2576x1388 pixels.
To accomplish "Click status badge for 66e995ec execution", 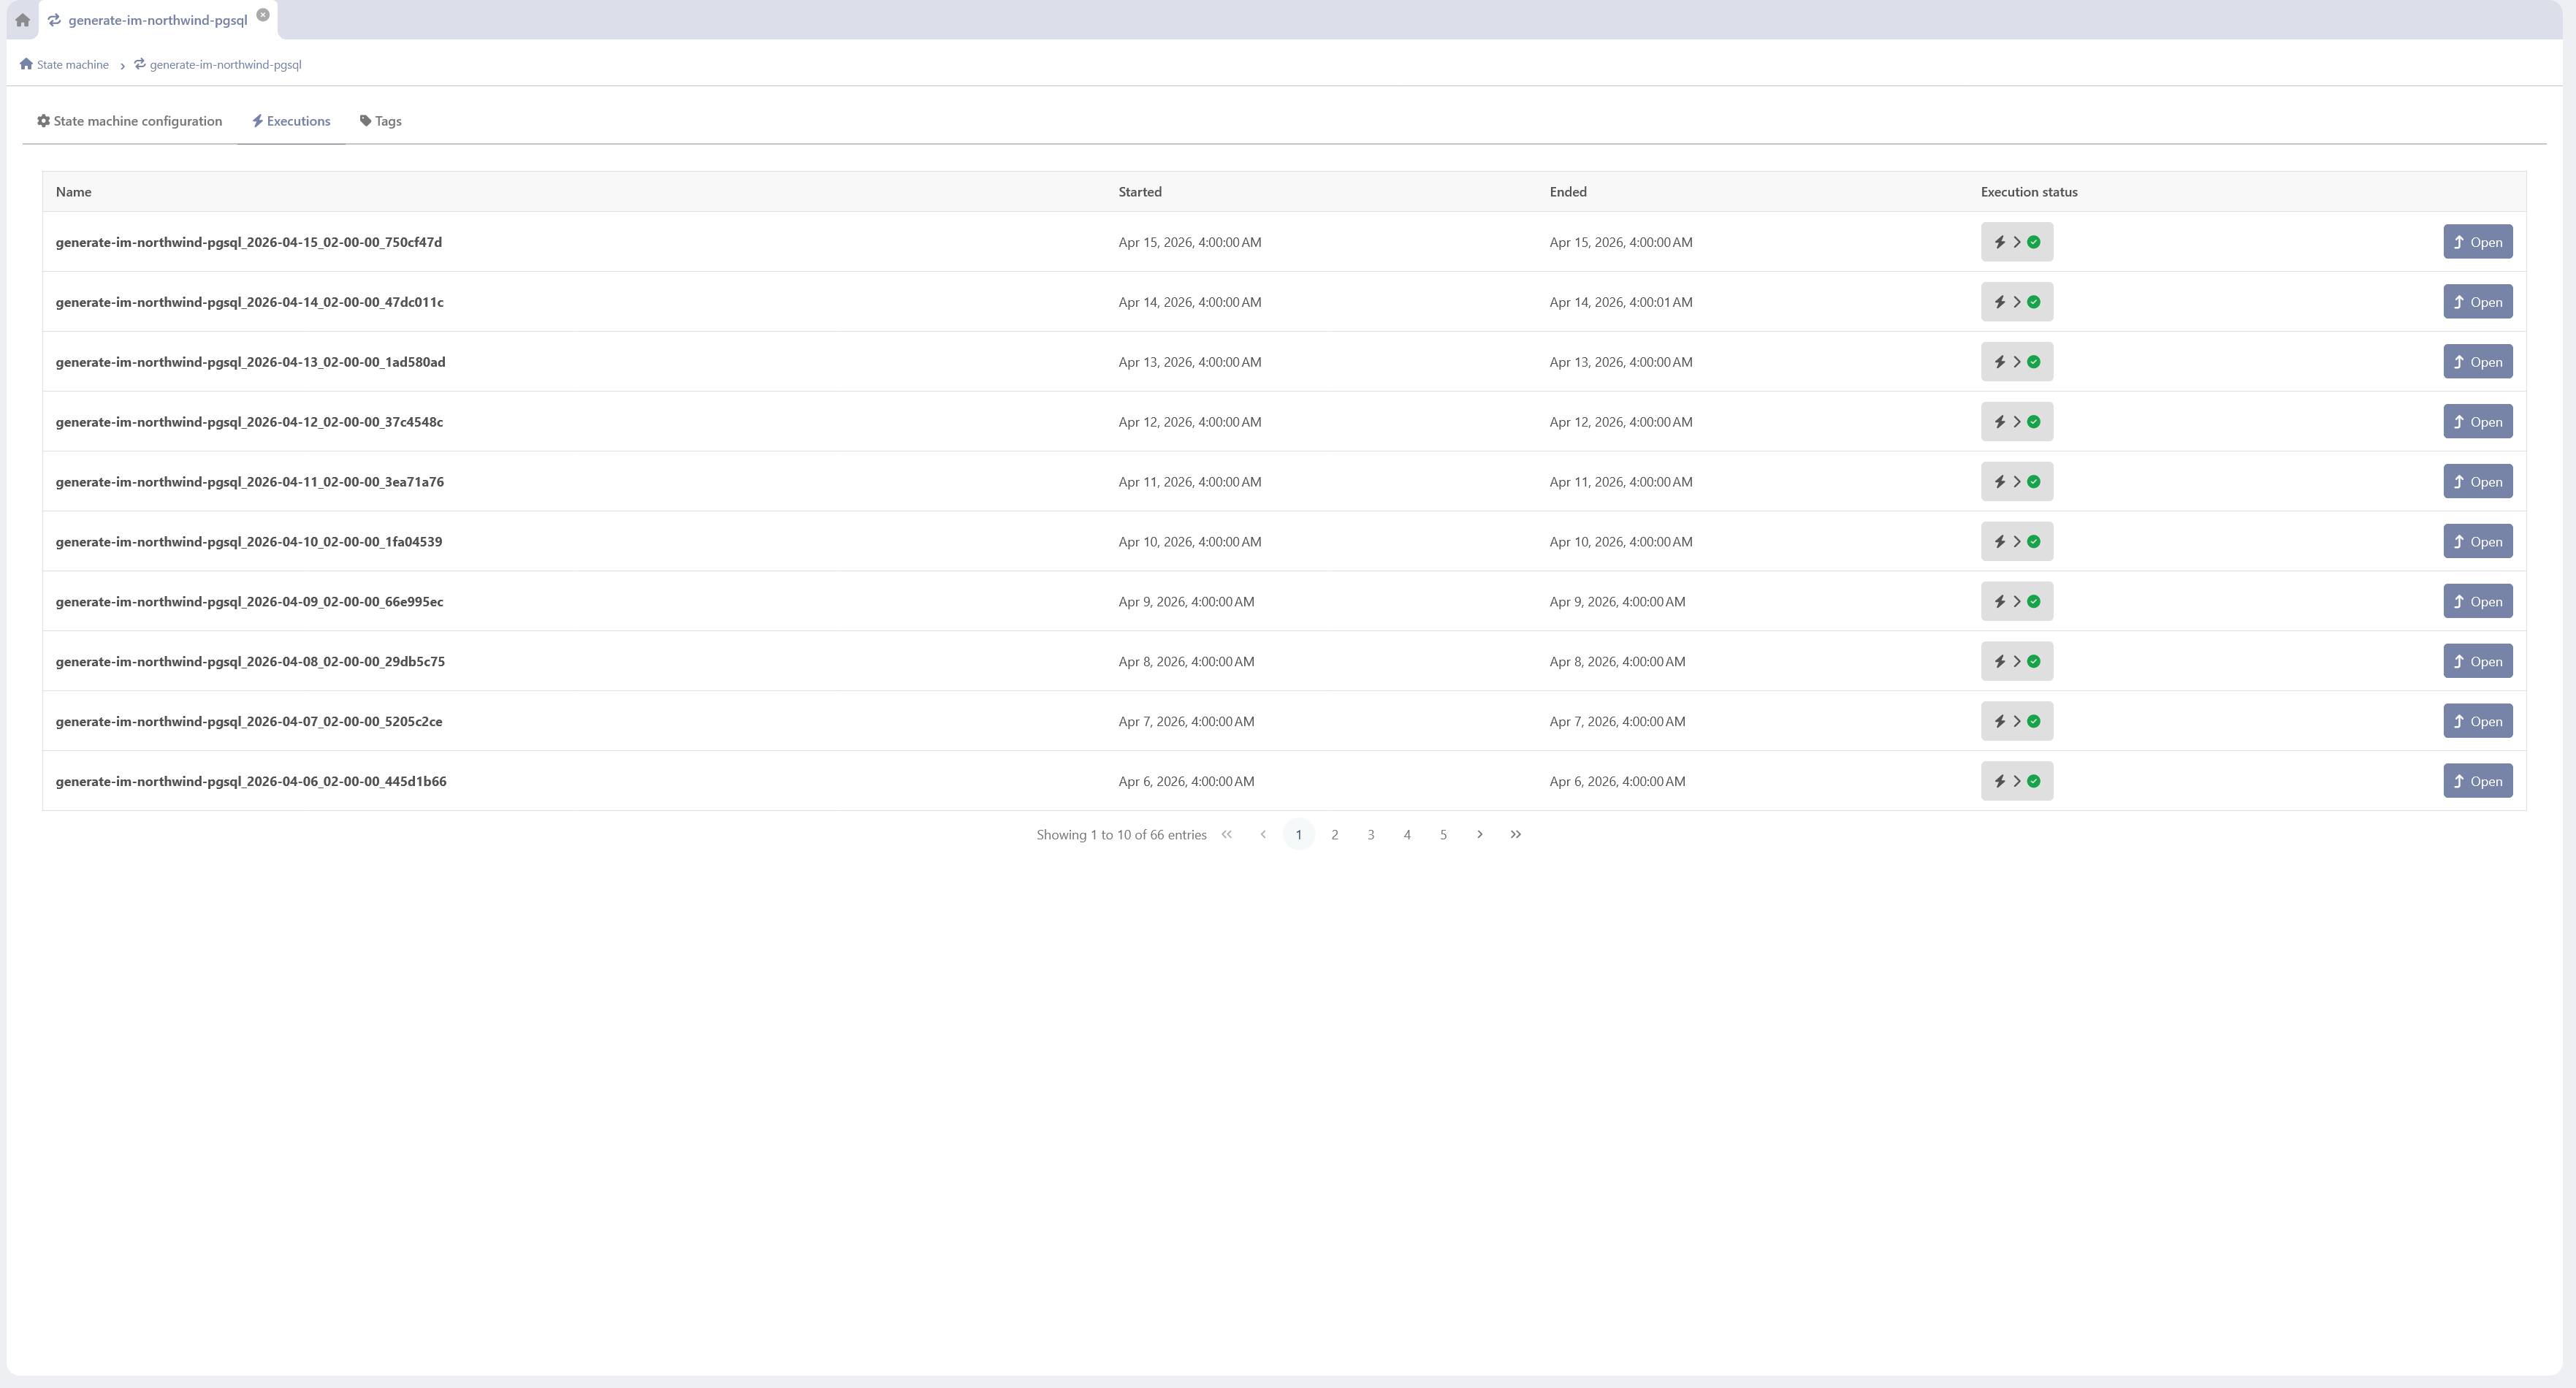I will (2016, 602).
